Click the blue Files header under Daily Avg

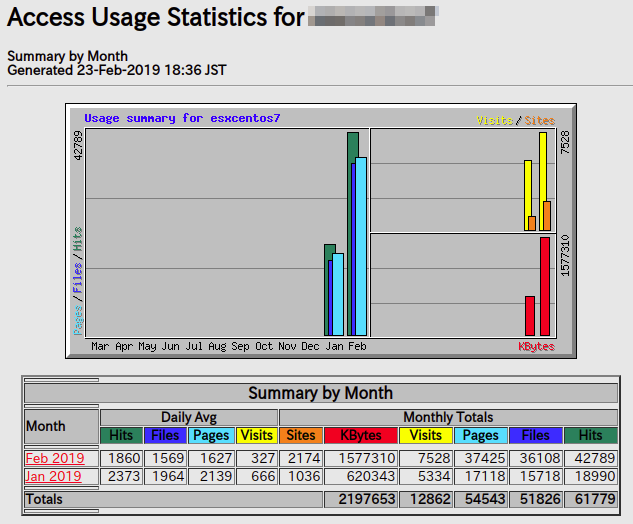(167, 436)
